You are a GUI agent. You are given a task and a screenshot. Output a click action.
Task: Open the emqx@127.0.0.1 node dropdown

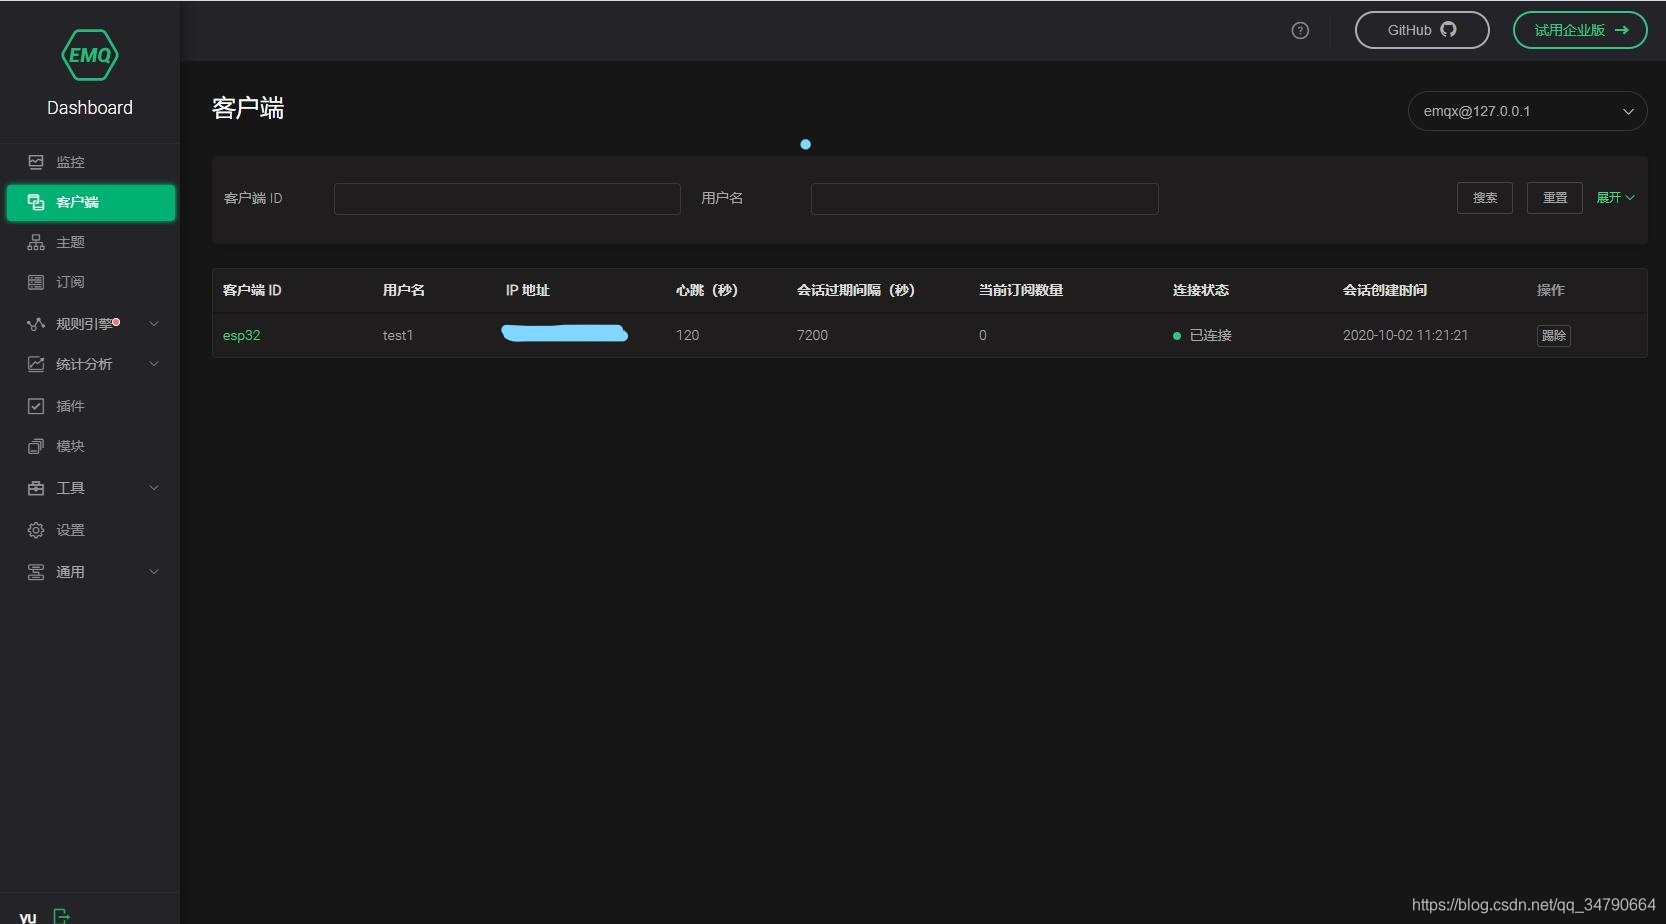tap(1527, 111)
